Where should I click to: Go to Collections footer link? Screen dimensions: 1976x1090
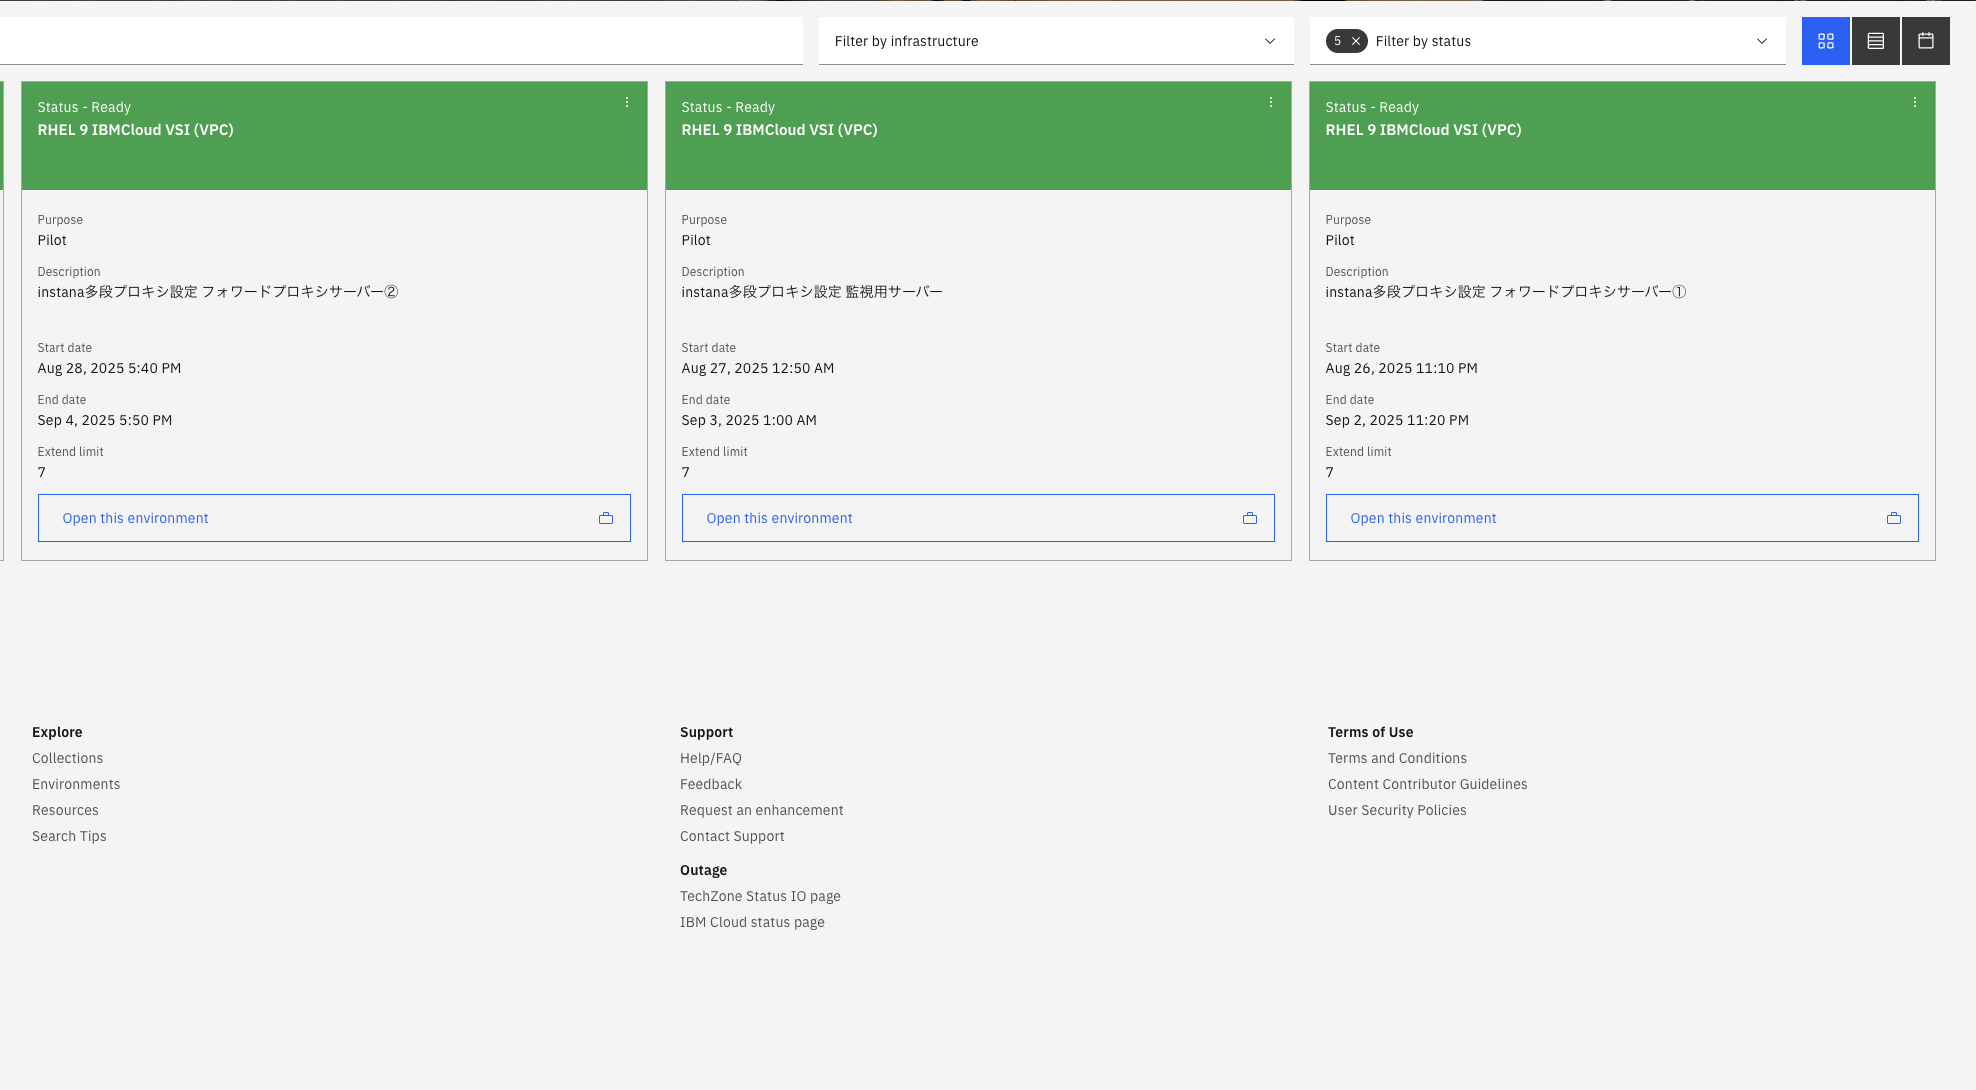(67, 758)
